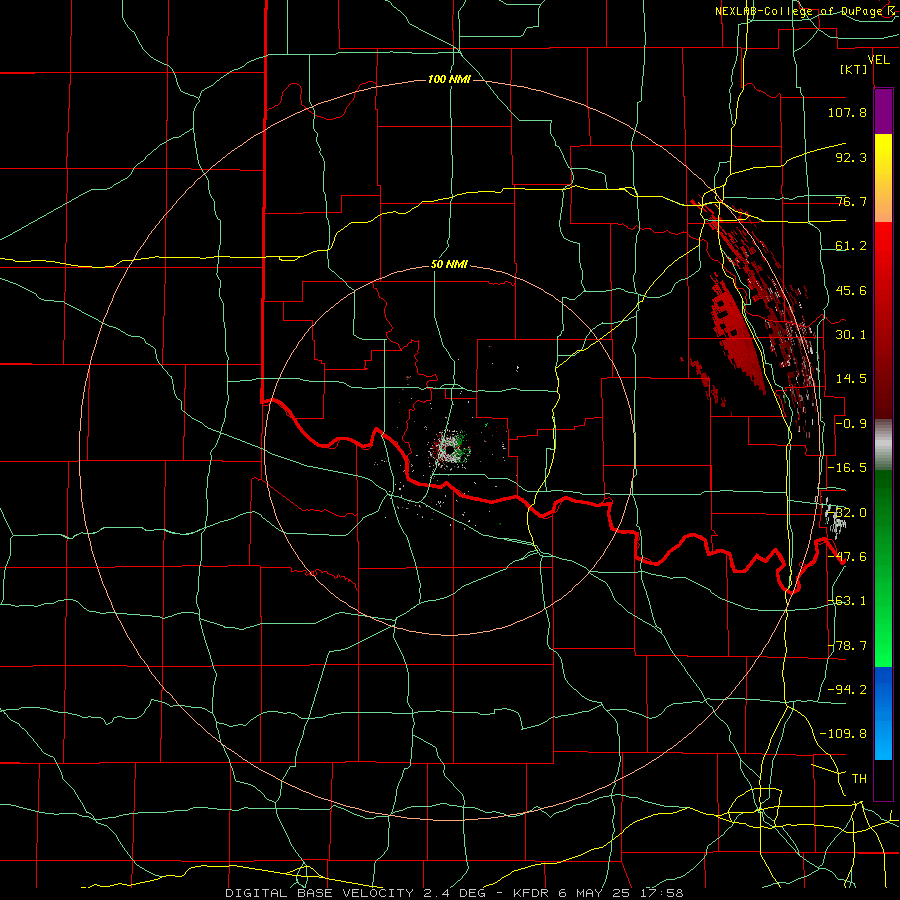This screenshot has width=900, height=900.
Task: Select the "VEL" legend title
Action: click(878, 59)
